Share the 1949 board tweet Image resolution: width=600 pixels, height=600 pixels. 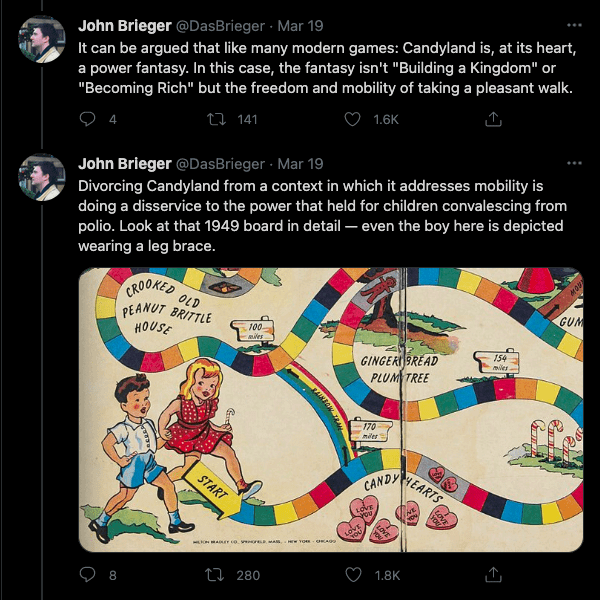click(493, 574)
